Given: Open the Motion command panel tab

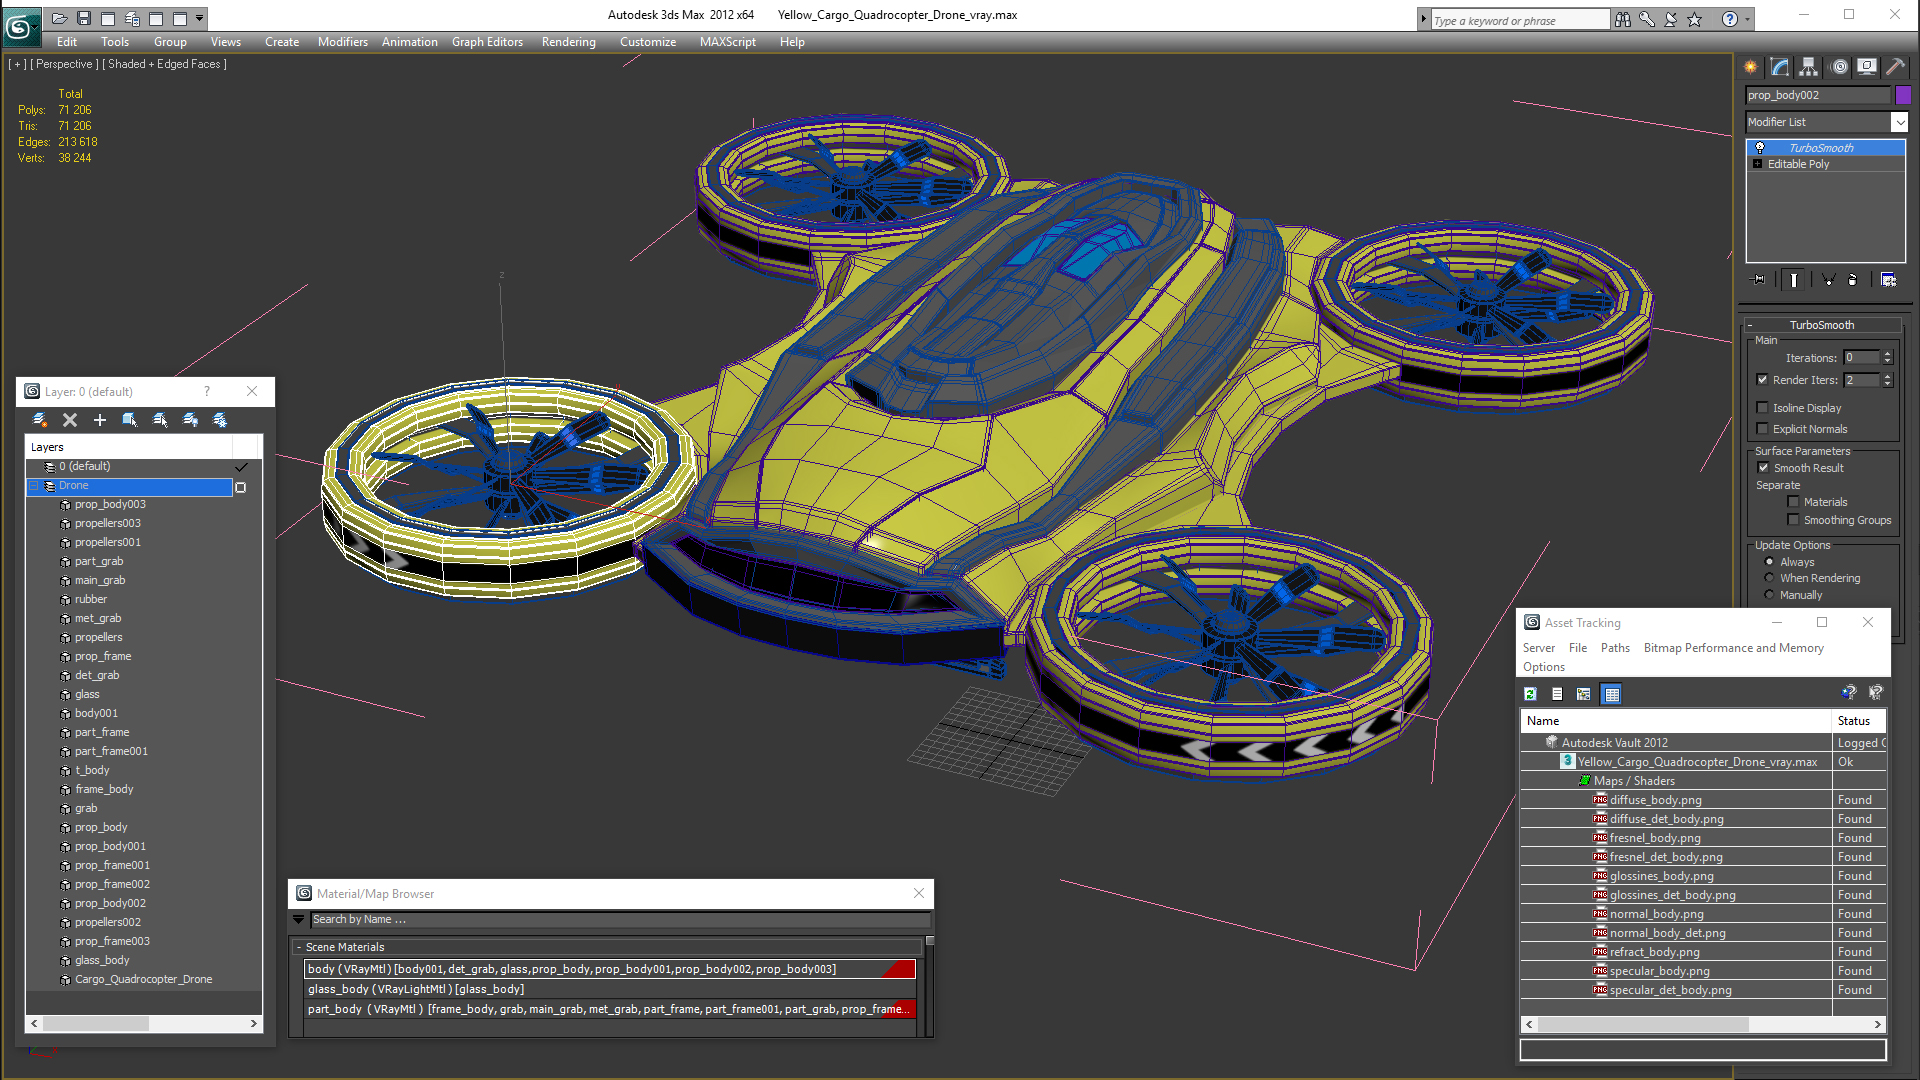Looking at the screenshot, I should [1839, 67].
